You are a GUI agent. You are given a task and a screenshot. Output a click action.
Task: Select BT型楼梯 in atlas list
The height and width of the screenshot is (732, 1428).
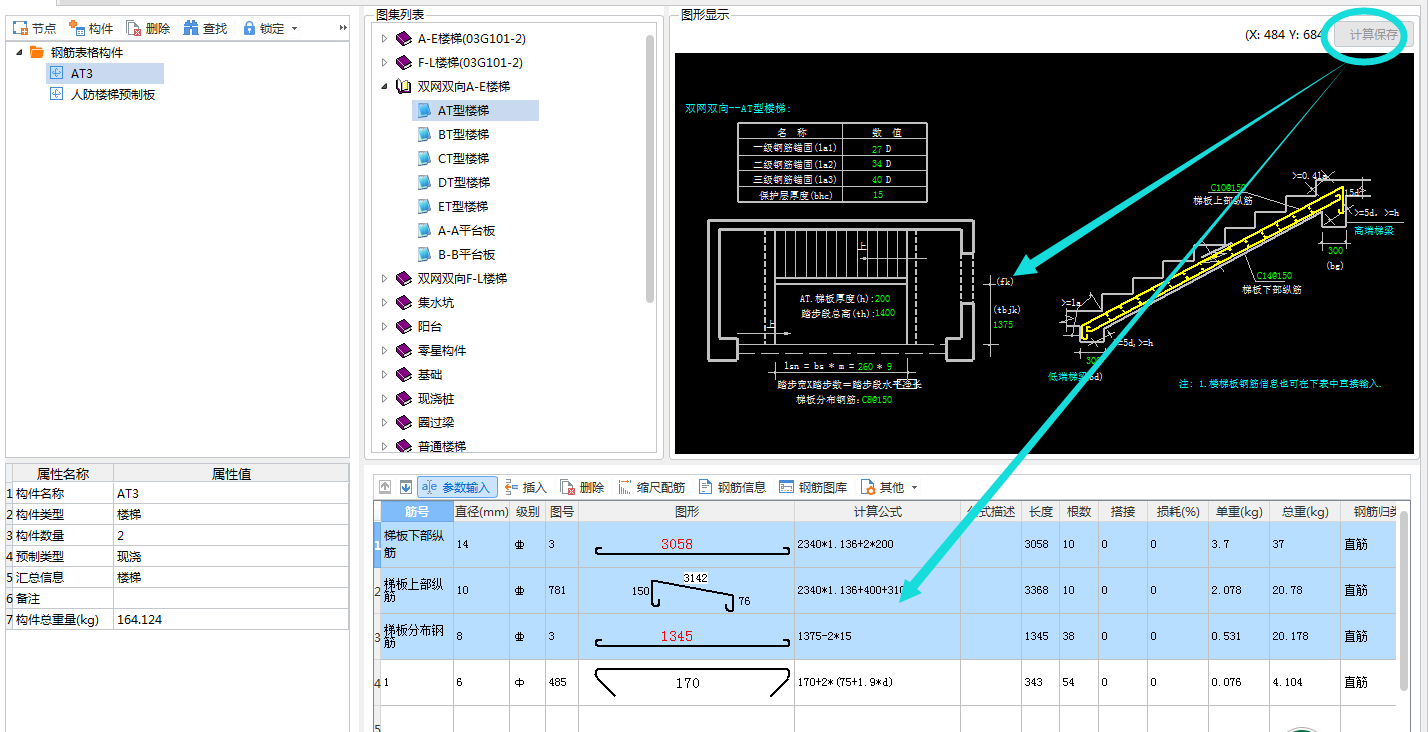coord(463,135)
